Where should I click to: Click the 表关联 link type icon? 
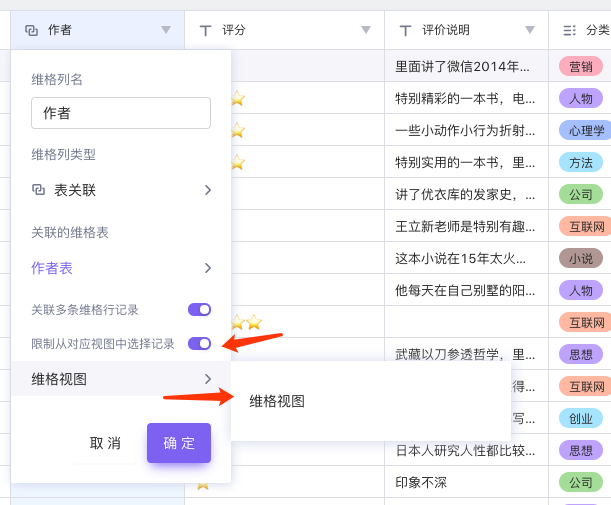[38, 190]
